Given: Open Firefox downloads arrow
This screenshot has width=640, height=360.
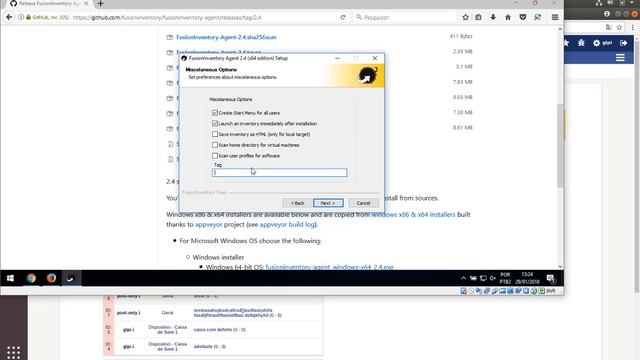Looking at the screenshot, I should point(493,17).
